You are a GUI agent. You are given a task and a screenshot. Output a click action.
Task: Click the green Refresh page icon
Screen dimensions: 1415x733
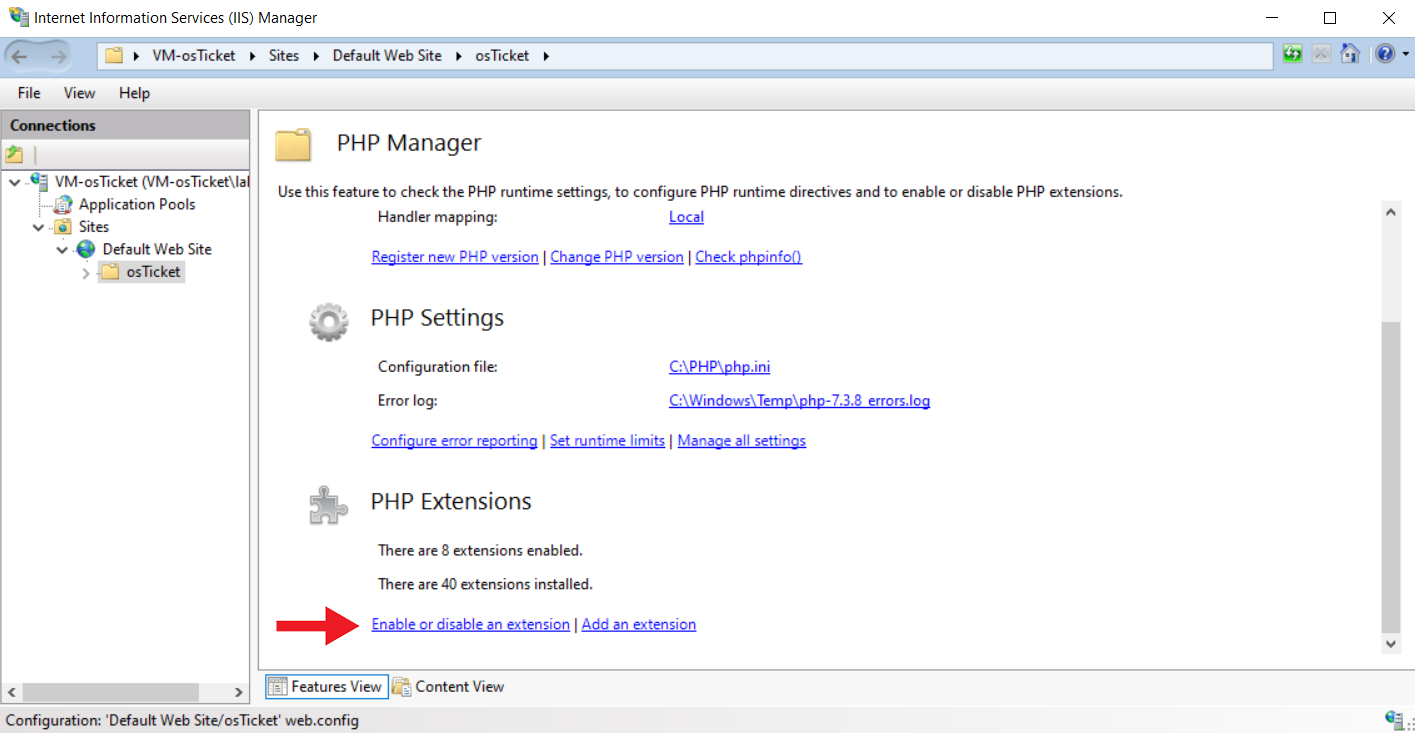(x=1293, y=54)
